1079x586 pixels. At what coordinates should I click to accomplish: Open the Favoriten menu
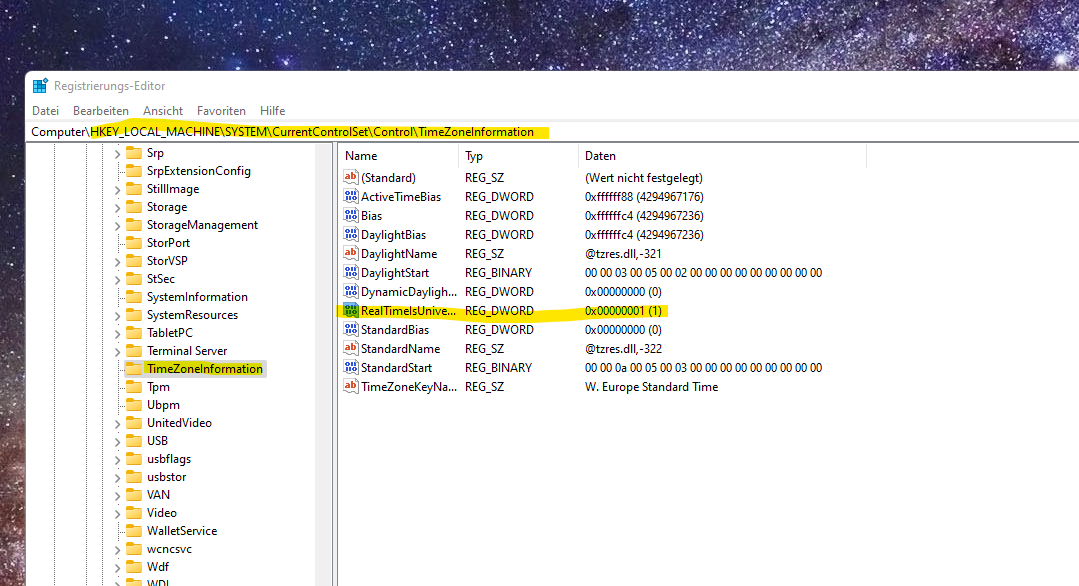click(221, 111)
